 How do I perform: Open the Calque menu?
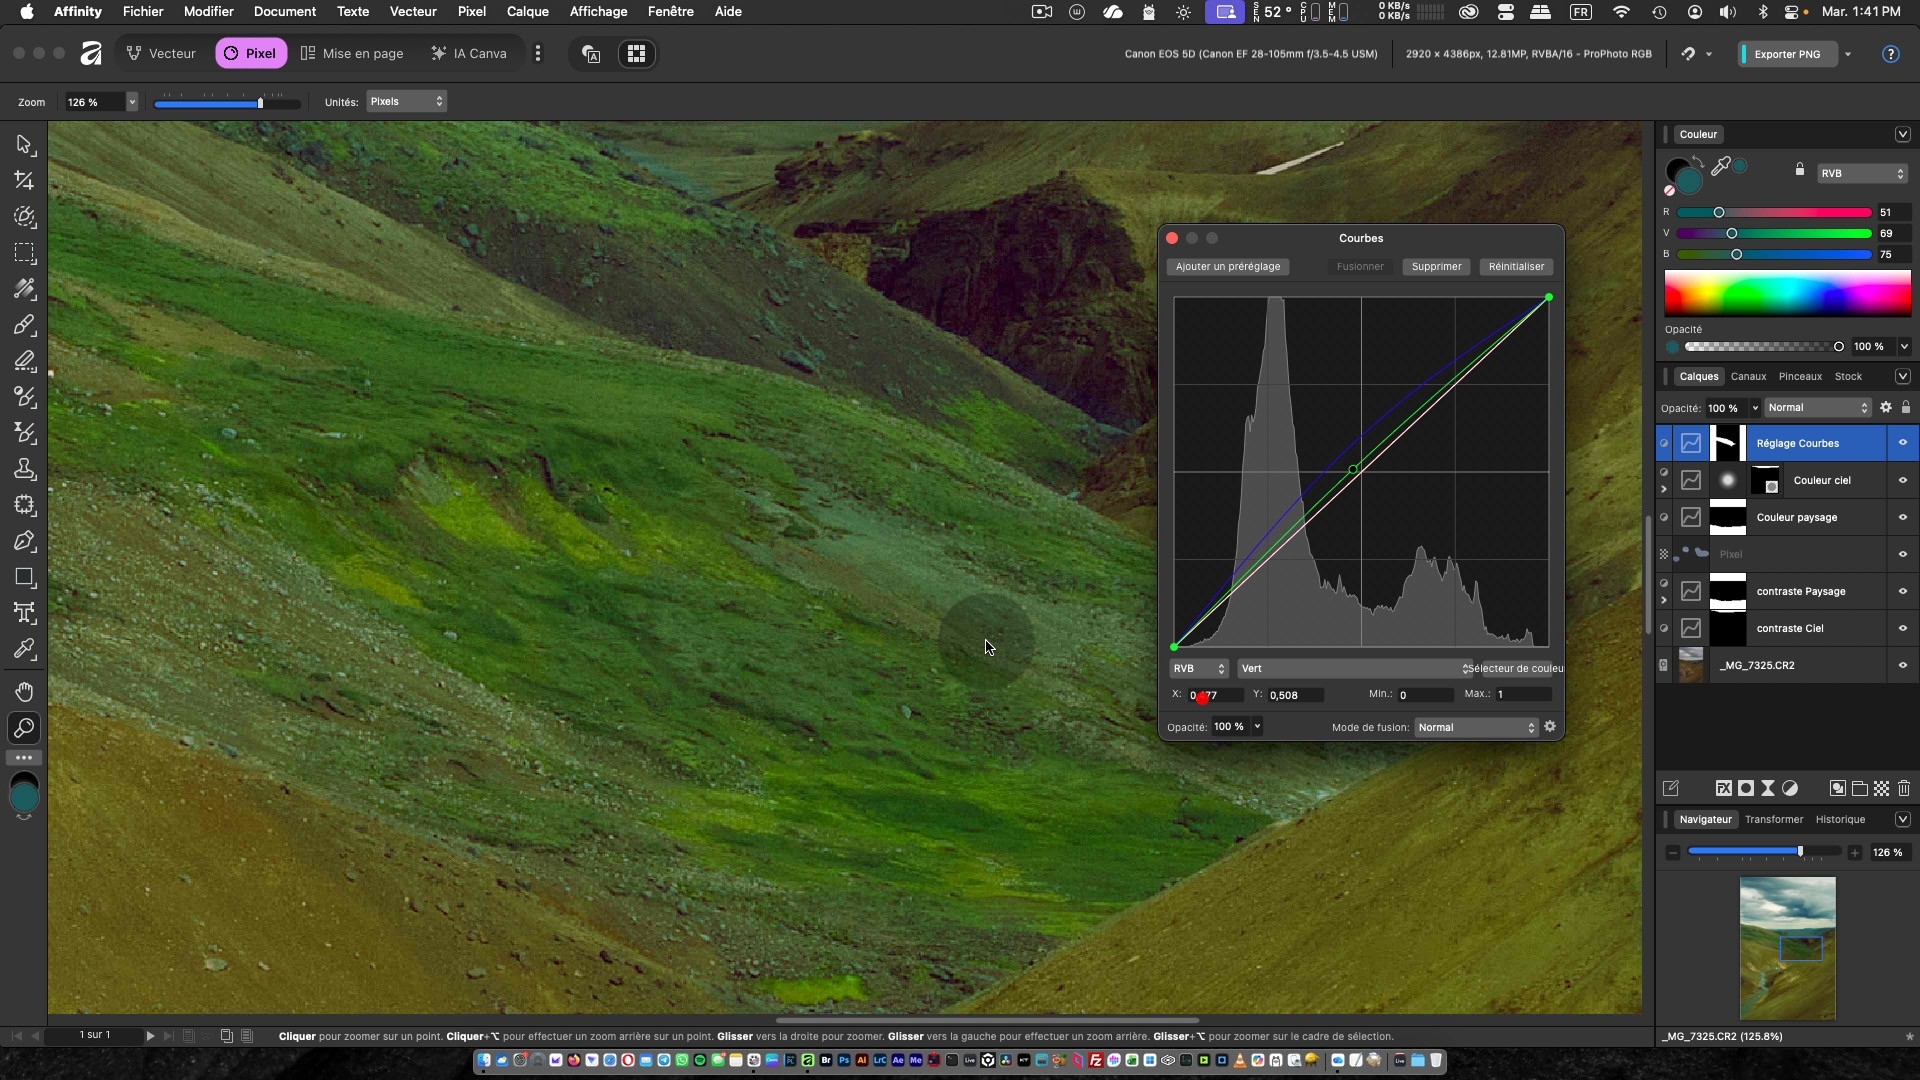click(527, 11)
